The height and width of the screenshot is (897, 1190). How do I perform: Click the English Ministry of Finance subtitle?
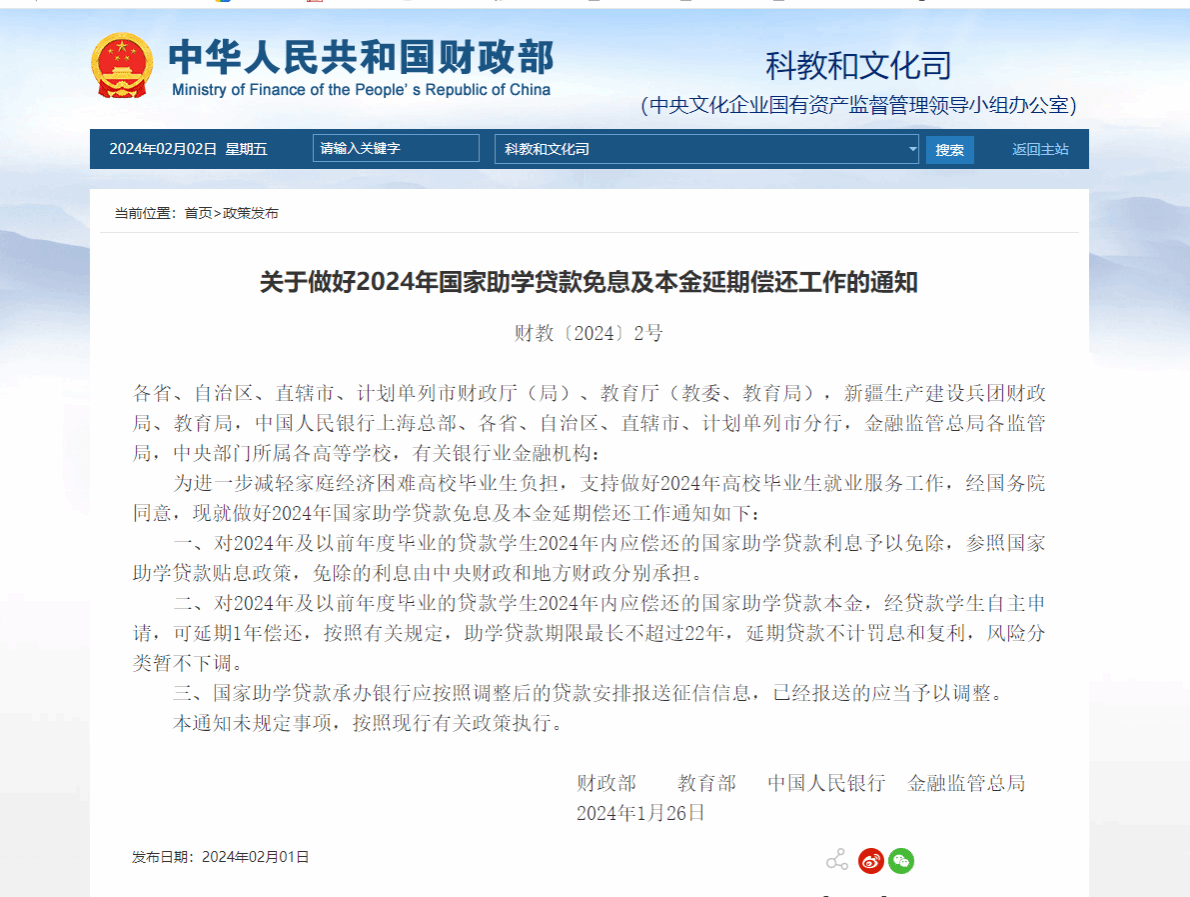pos(361,90)
